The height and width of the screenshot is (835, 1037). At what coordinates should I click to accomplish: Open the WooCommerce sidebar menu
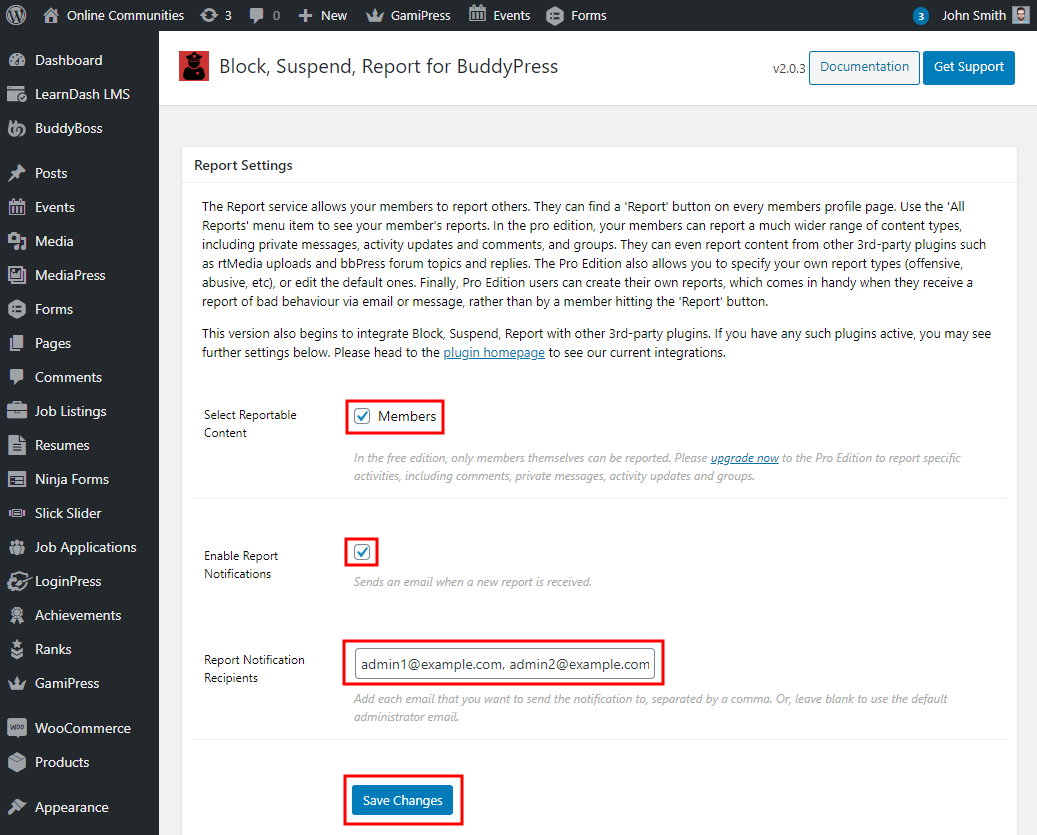pos(80,727)
